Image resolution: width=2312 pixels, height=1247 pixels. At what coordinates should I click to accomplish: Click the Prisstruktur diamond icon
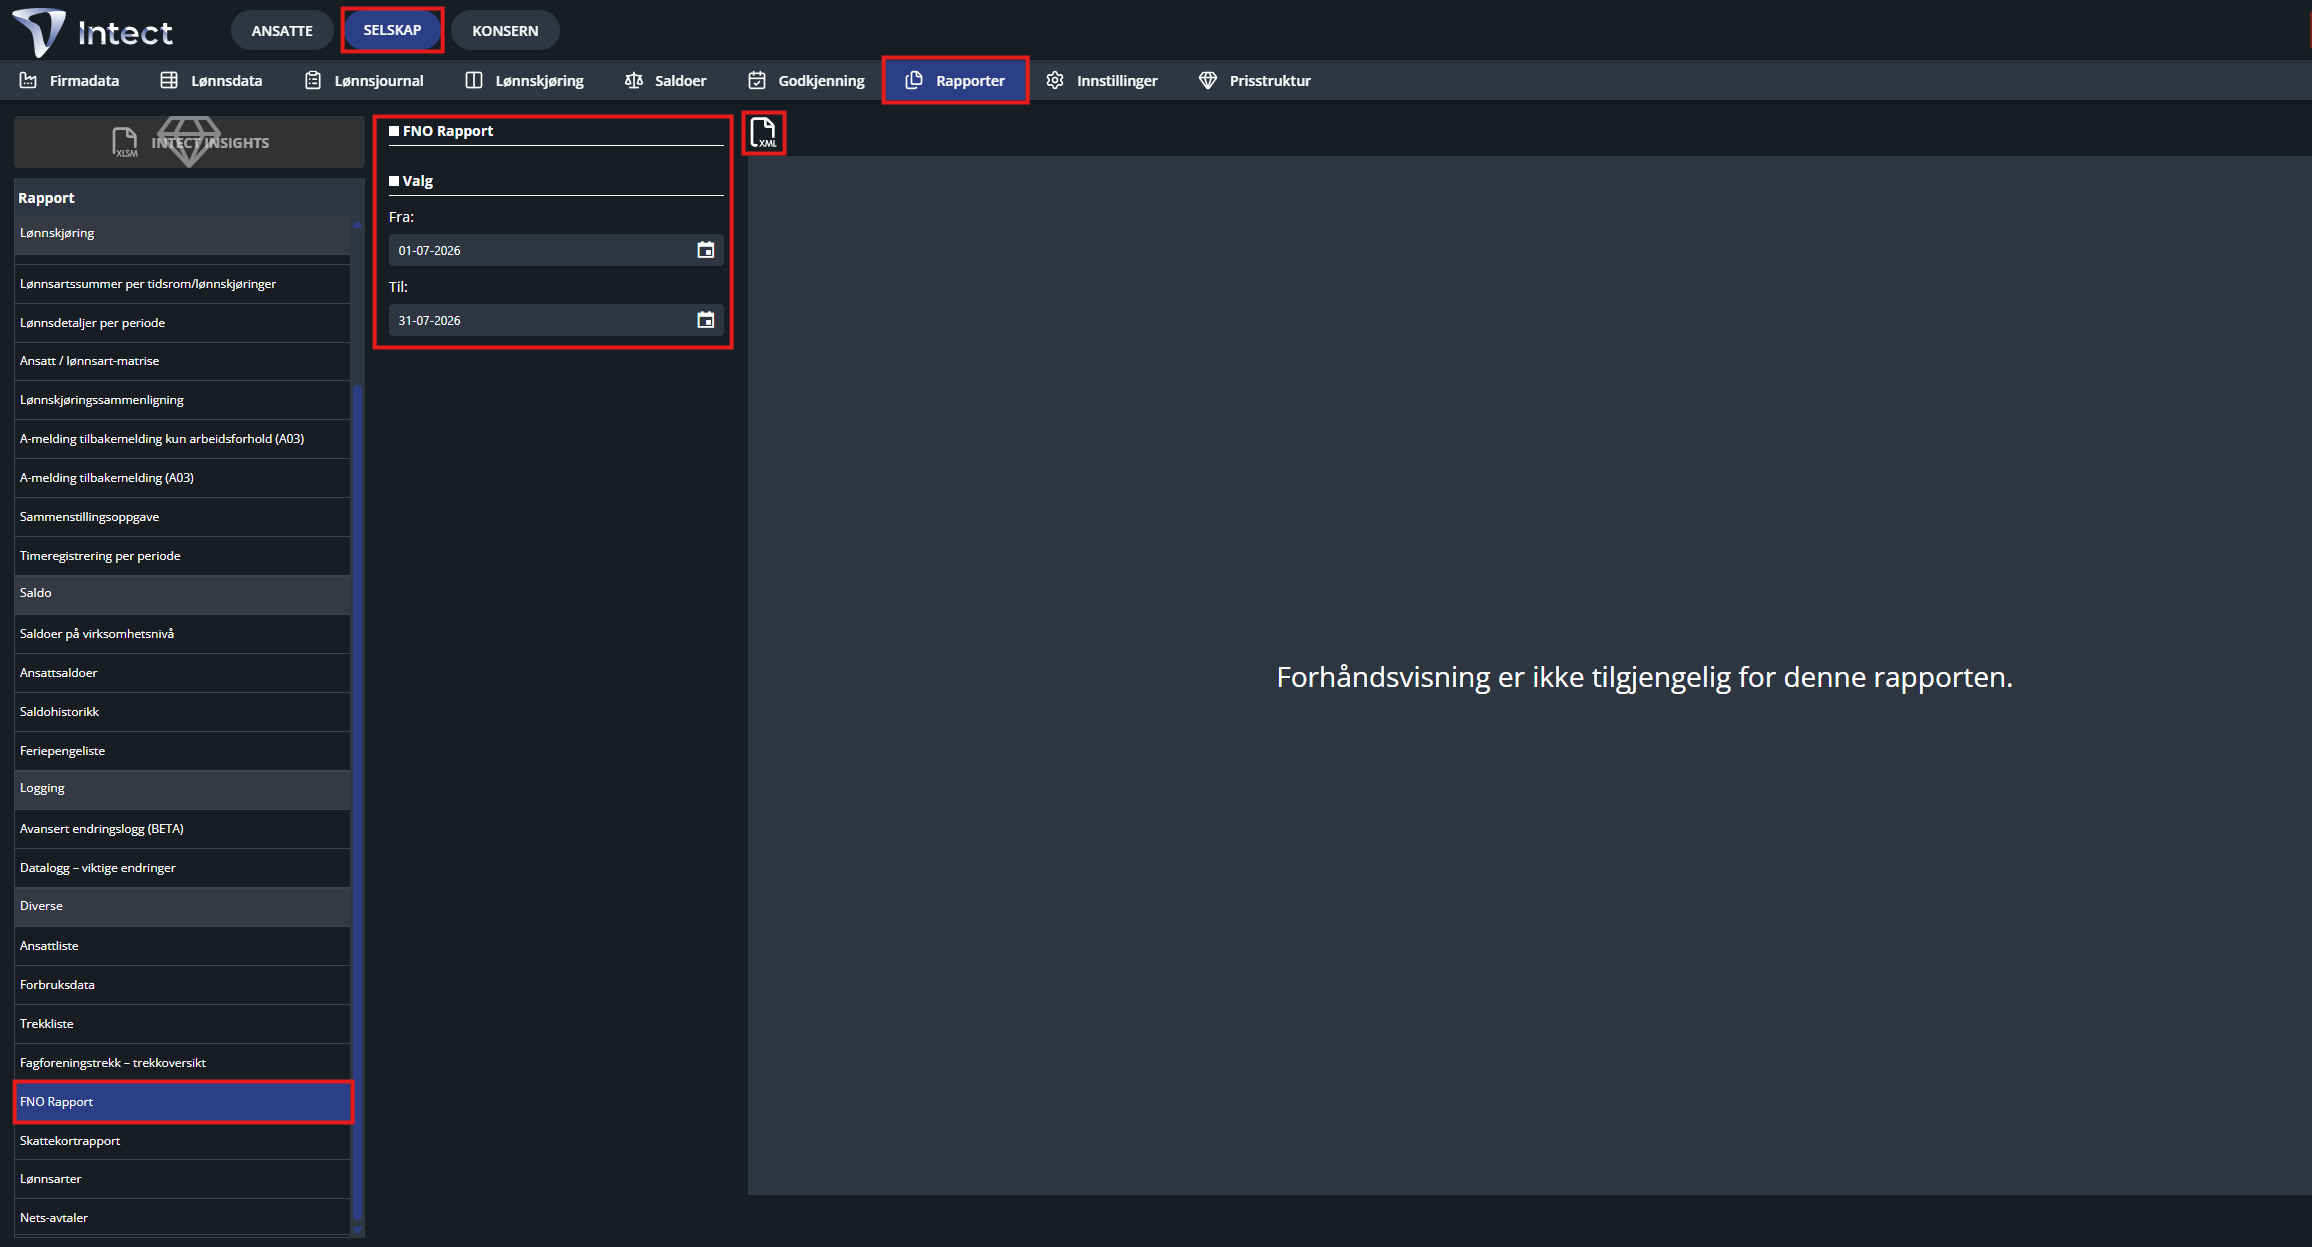[1208, 80]
